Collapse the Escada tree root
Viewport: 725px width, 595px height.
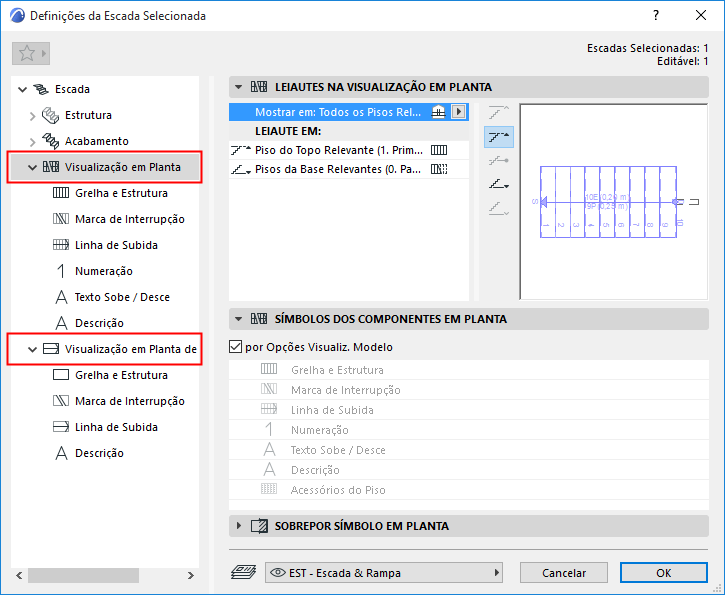tap(22, 89)
